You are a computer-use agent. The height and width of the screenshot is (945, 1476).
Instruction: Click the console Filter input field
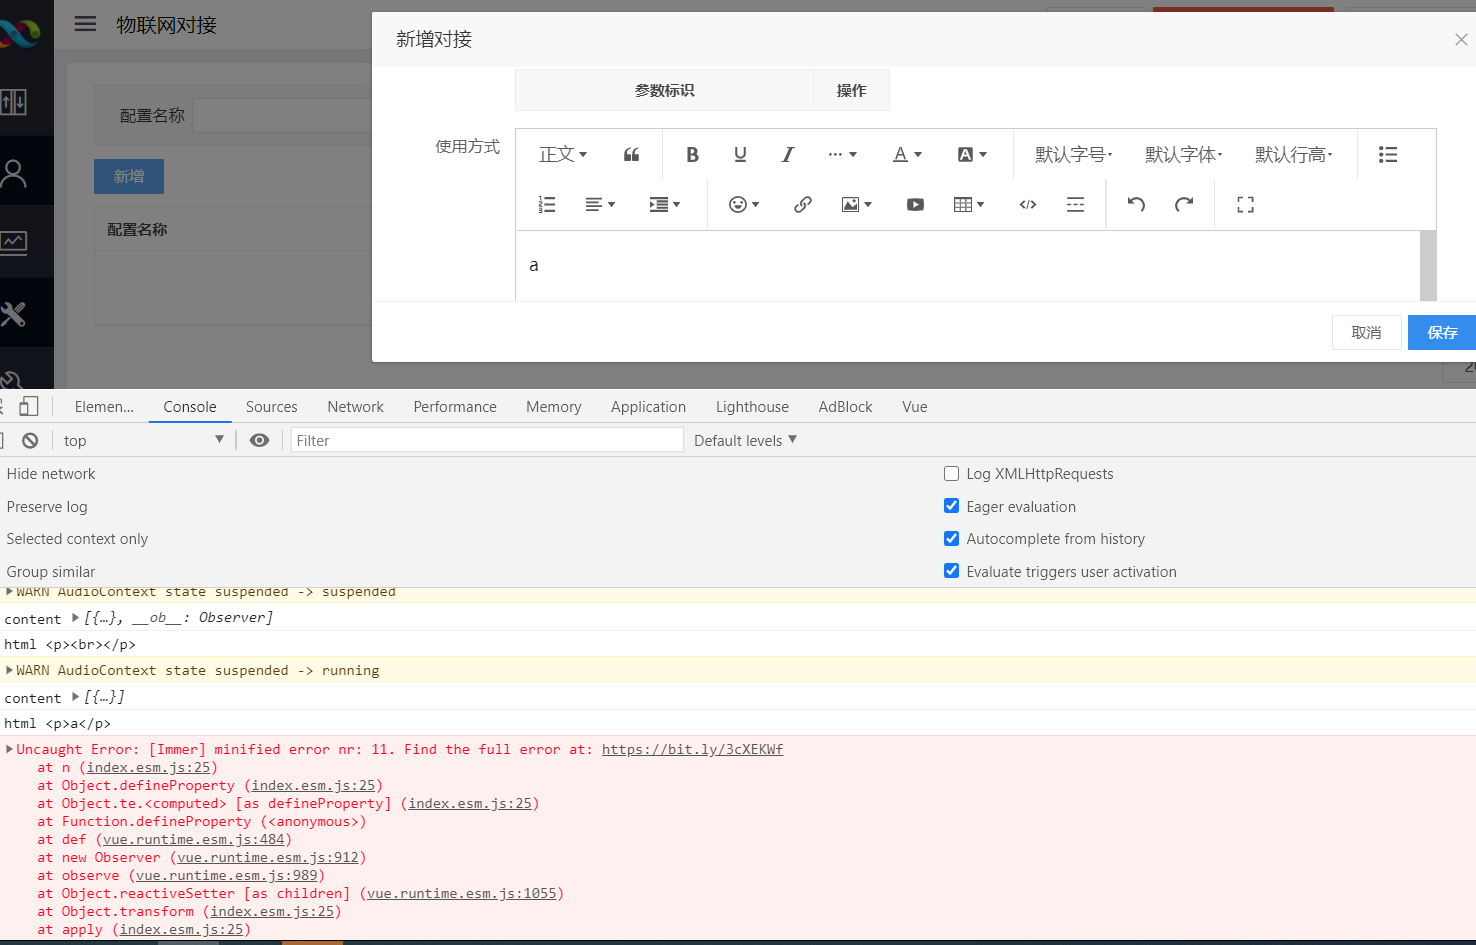pos(487,441)
